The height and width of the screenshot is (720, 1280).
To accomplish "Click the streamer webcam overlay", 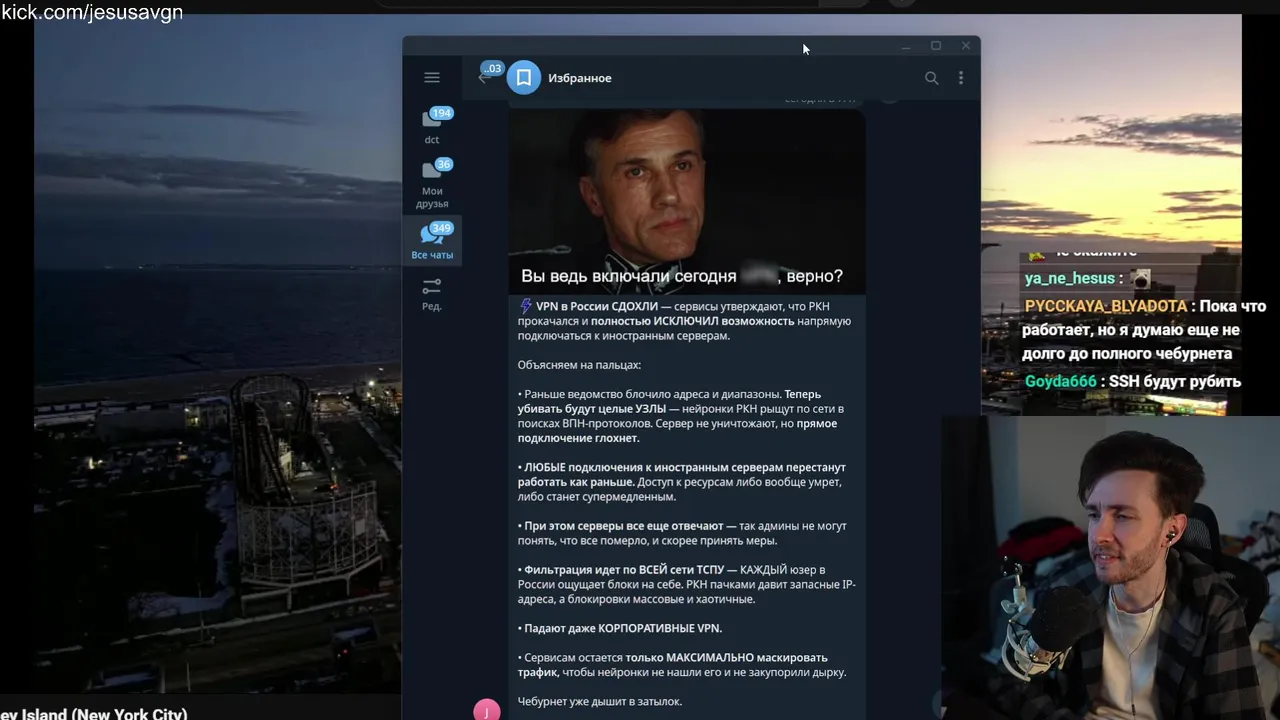I will pos(1110,568).
